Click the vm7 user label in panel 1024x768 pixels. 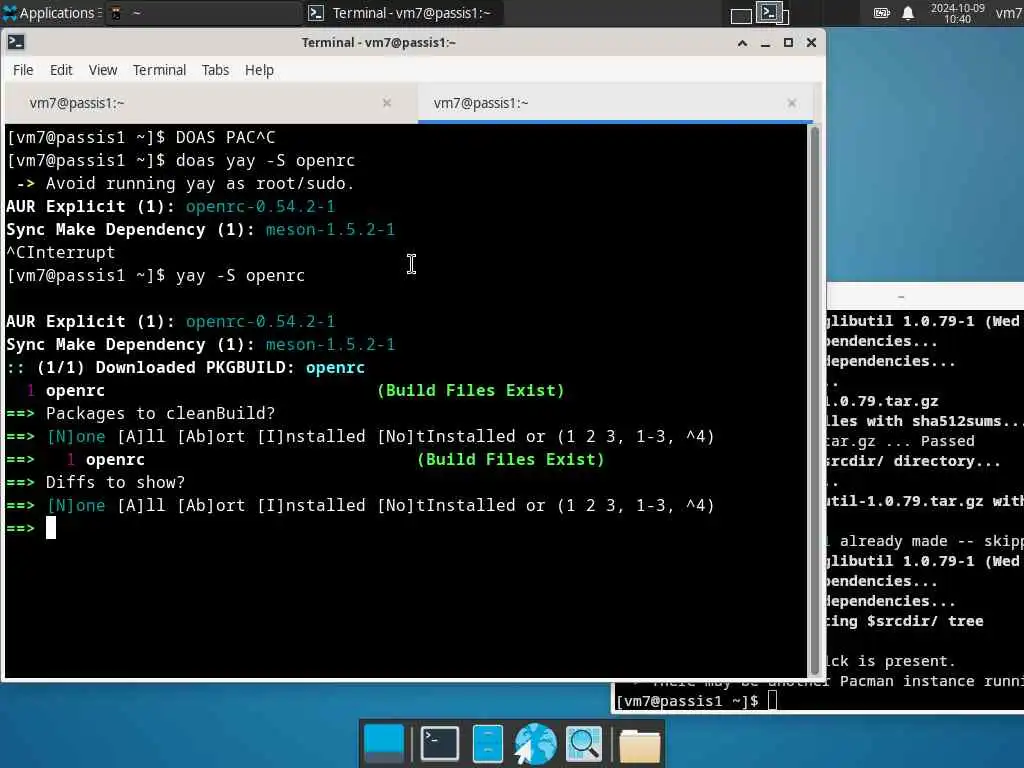point(1009,13)
